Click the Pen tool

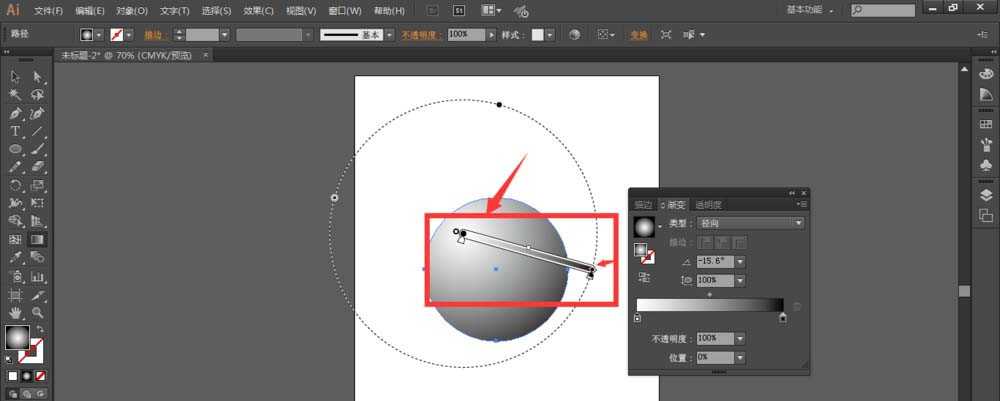click(x=16, y=113)
